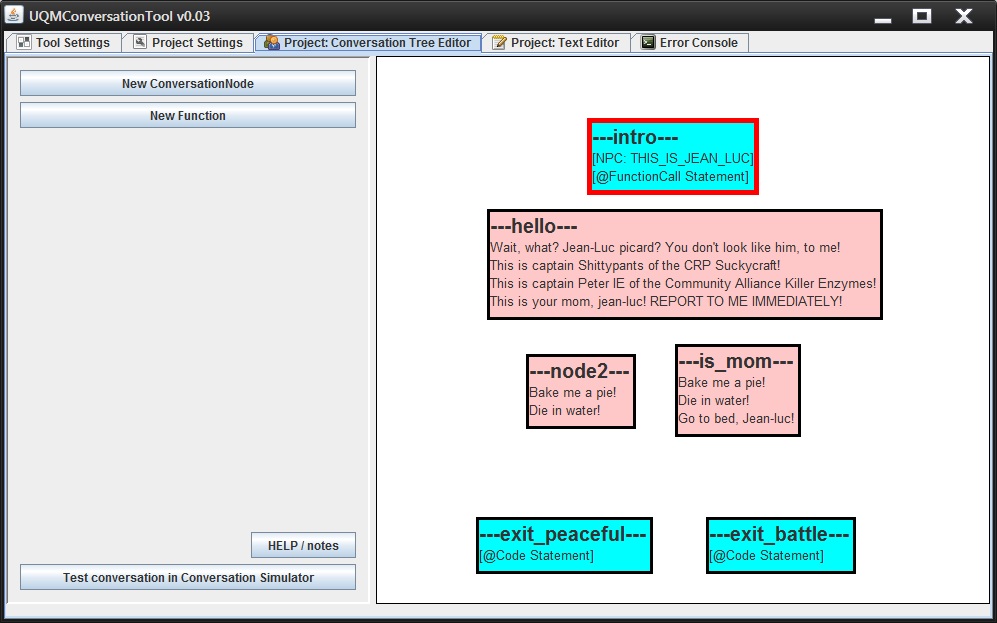Click the New Function button
Viewport: 997px width, 623px height.
pyautogui.click(x=188, y=116)
